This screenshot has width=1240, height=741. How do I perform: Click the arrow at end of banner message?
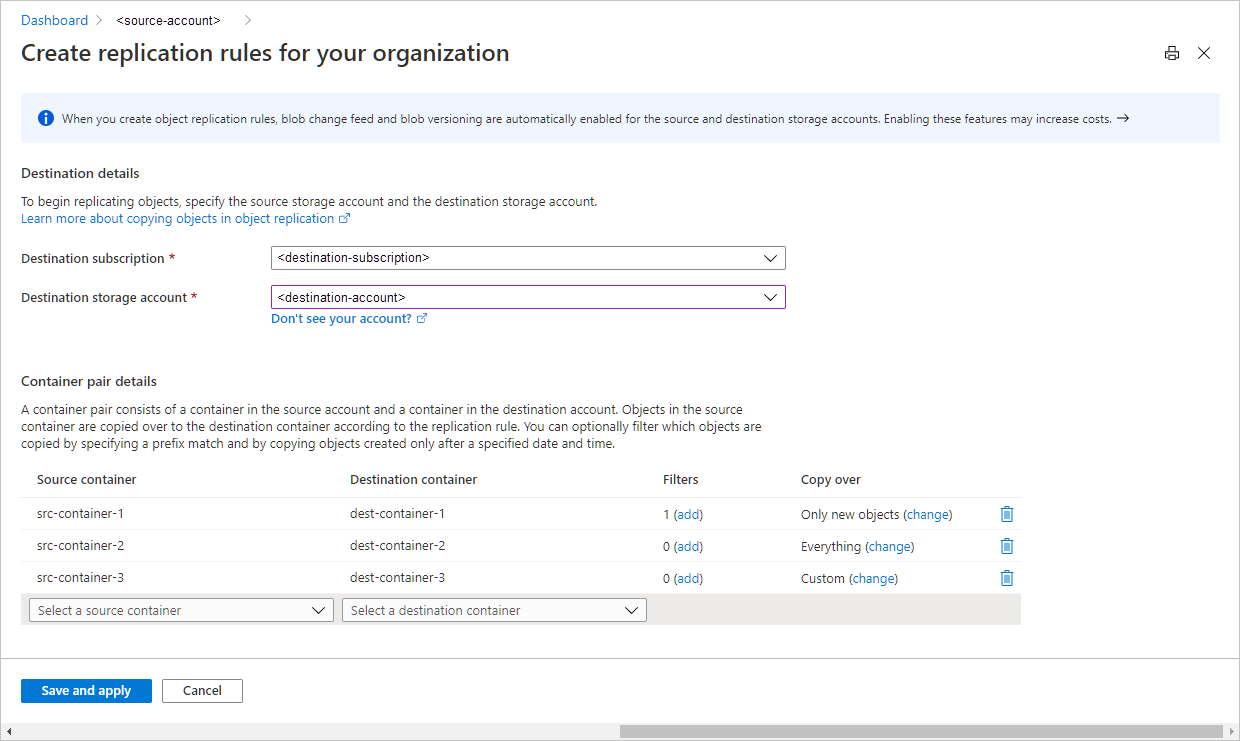point(1122,117)
